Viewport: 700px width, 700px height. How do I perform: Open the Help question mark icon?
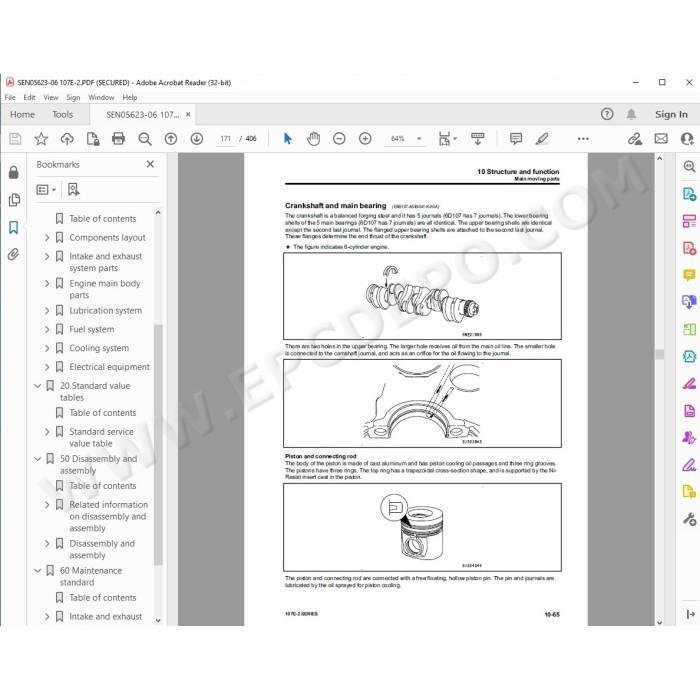pos(607,114)
